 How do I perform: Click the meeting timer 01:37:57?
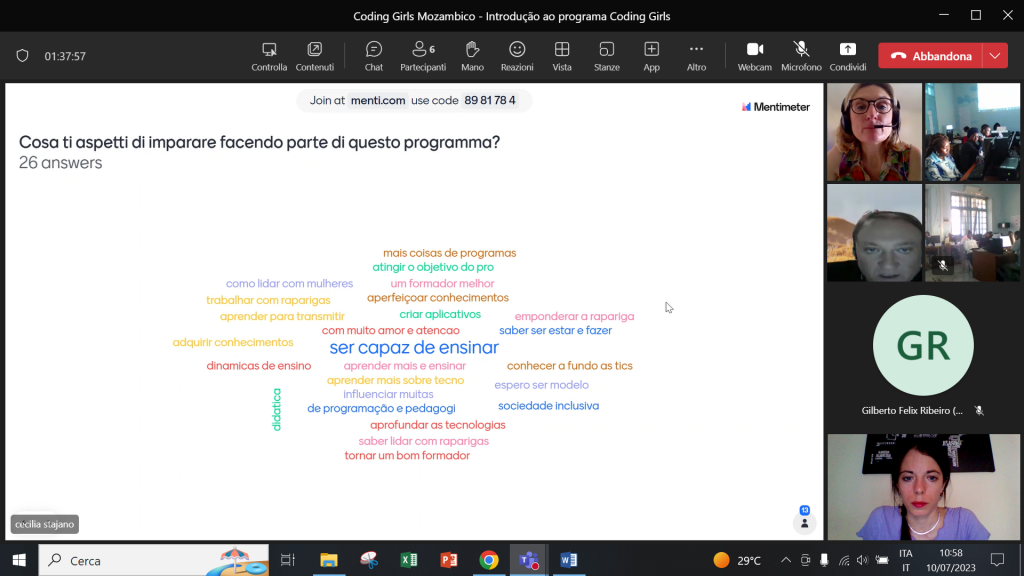tap(65, 56)
